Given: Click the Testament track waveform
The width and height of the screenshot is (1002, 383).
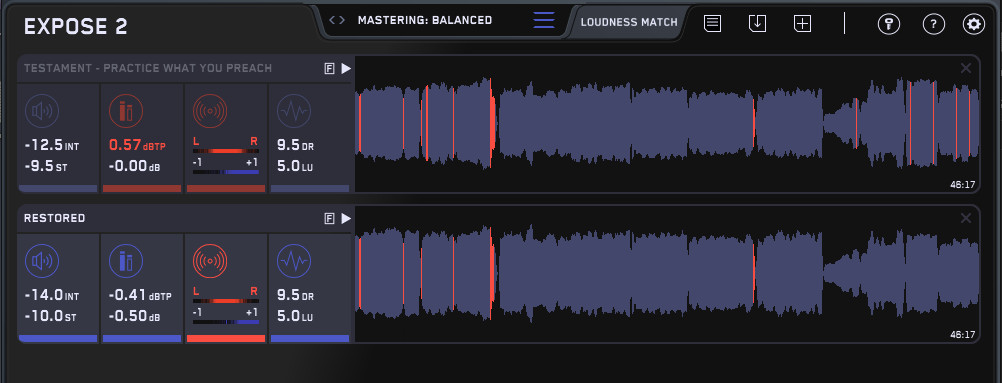Looking at the screenshot, I should [x=667, y=123].
